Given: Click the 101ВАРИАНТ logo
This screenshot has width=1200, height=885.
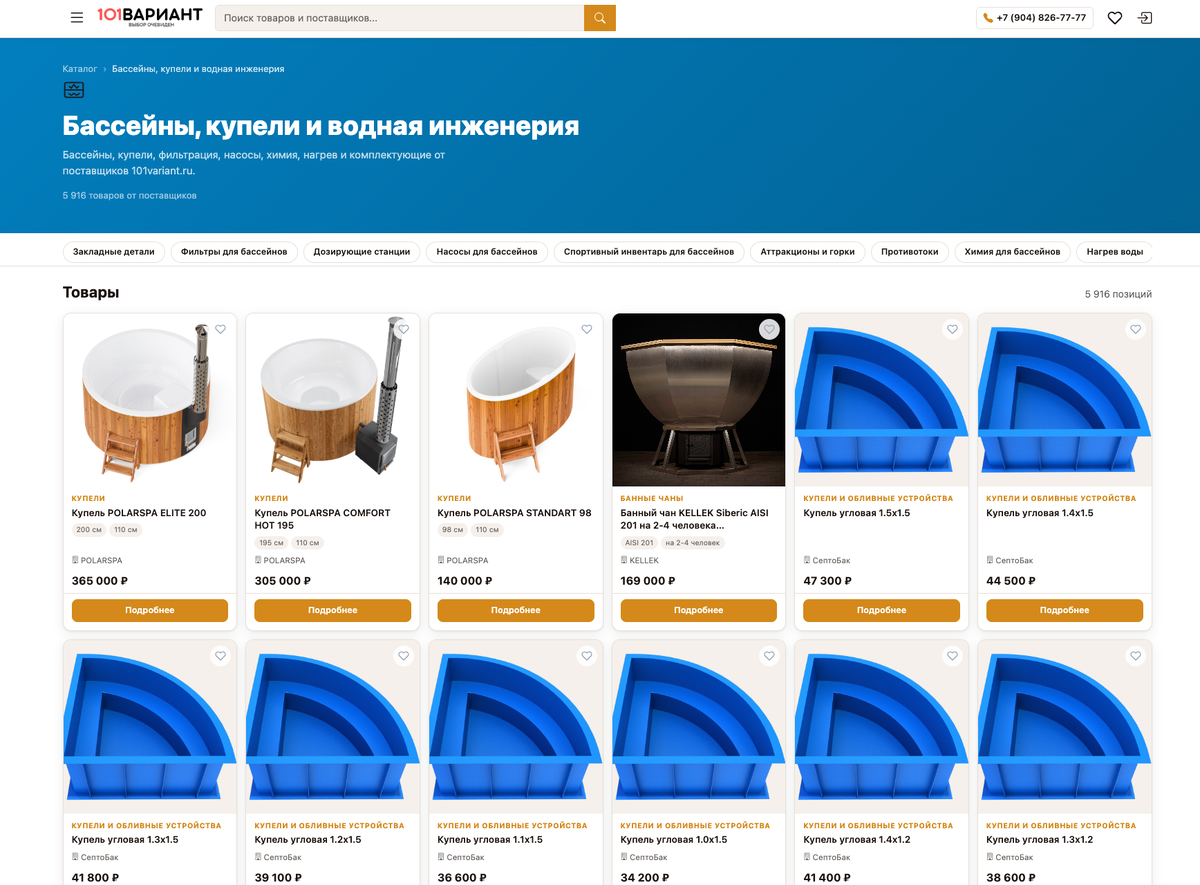Looking at the screenshot, I should pos(149,17).
